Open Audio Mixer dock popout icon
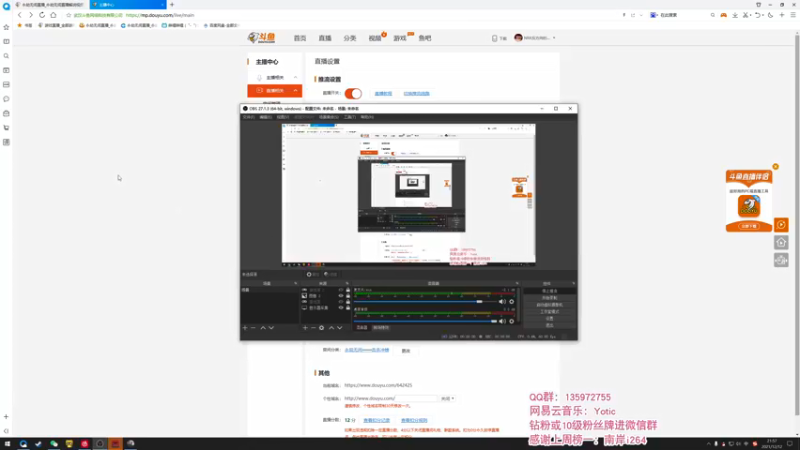800x450 pixels. [x=517, y=283]
